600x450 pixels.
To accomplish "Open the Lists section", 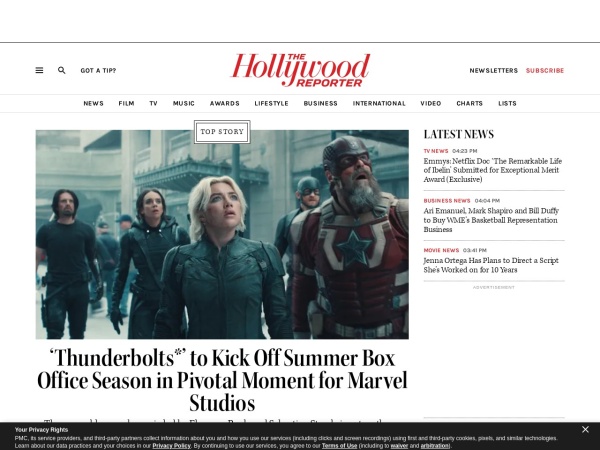I will pyautogui.click(x=507, y=103).
